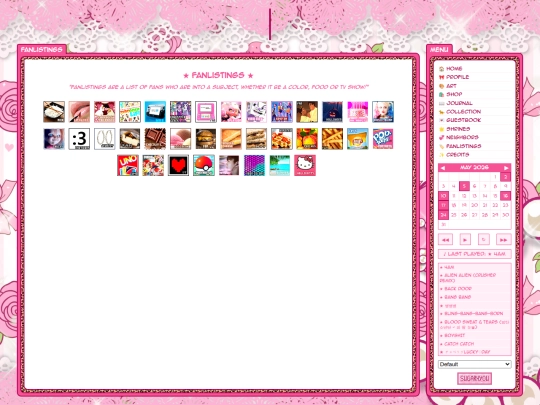This screenshot has height=405, width=540.
Task: Click the shopping bag icon beside Shop
Action: click(442, 94)
